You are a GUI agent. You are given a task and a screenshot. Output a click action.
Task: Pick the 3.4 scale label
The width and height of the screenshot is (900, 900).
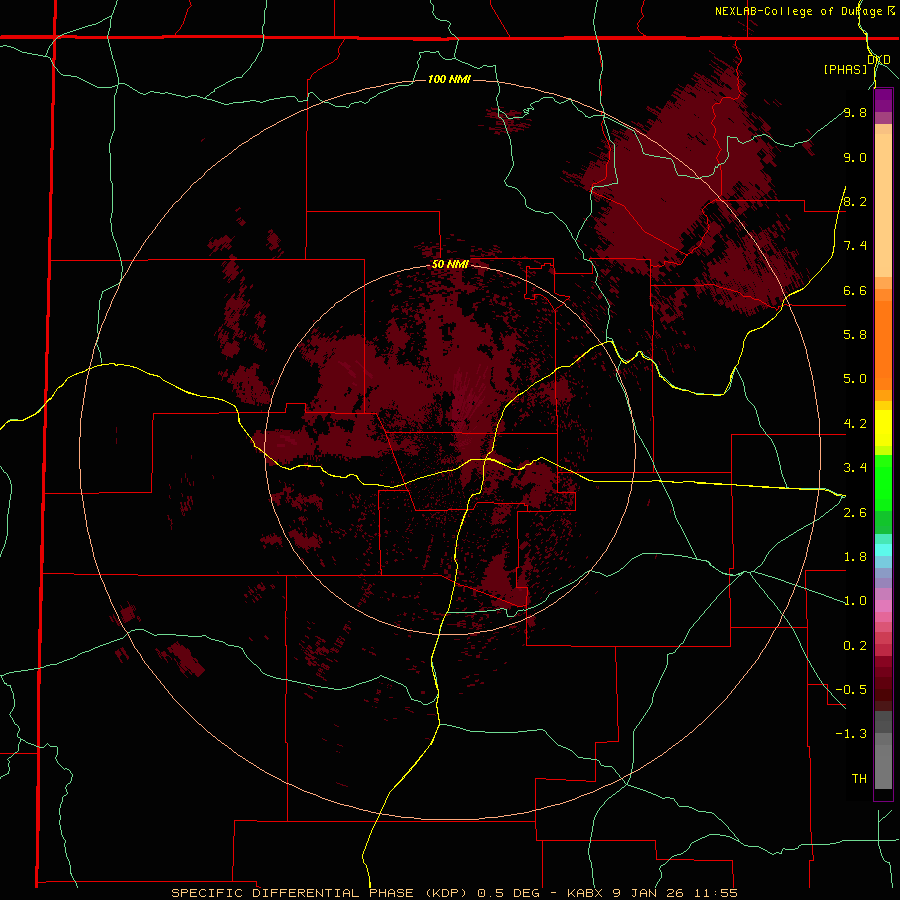[855, 468]
